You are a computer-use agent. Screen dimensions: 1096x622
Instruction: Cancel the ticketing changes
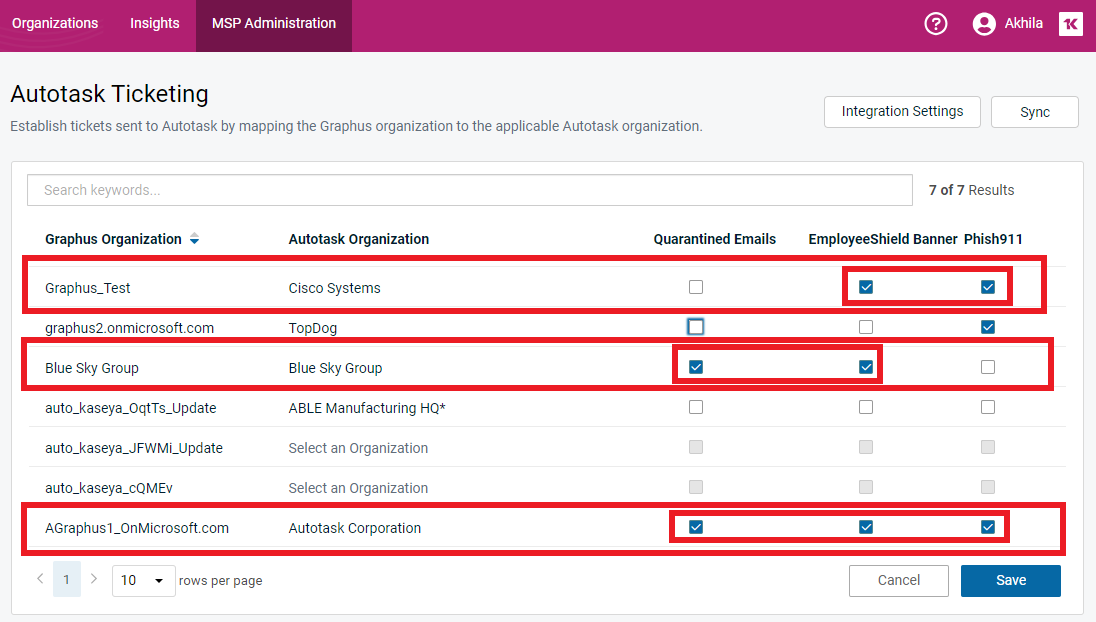click(899, 580)
